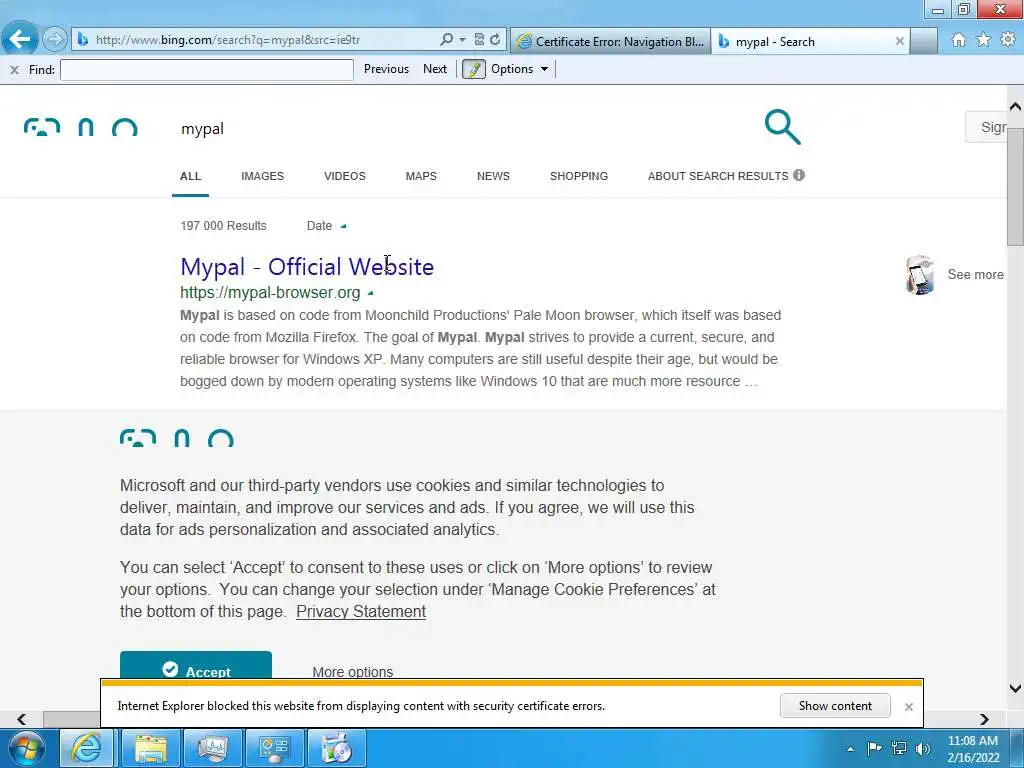Click the vertical scrollbar up arrow
The width and height of the screenshot is (1024, 768).
(x=1015, y=106)
